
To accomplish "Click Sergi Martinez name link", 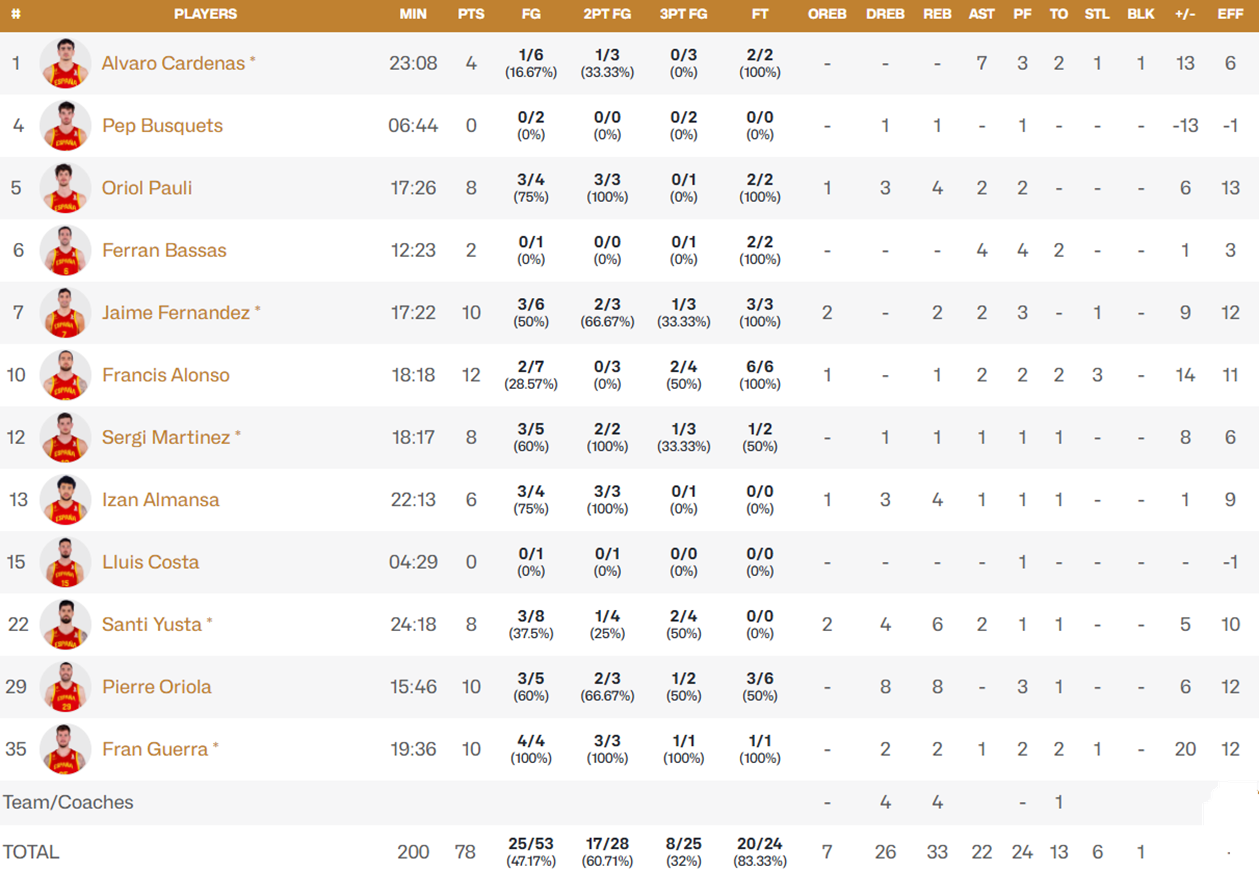I will [166, 438].
